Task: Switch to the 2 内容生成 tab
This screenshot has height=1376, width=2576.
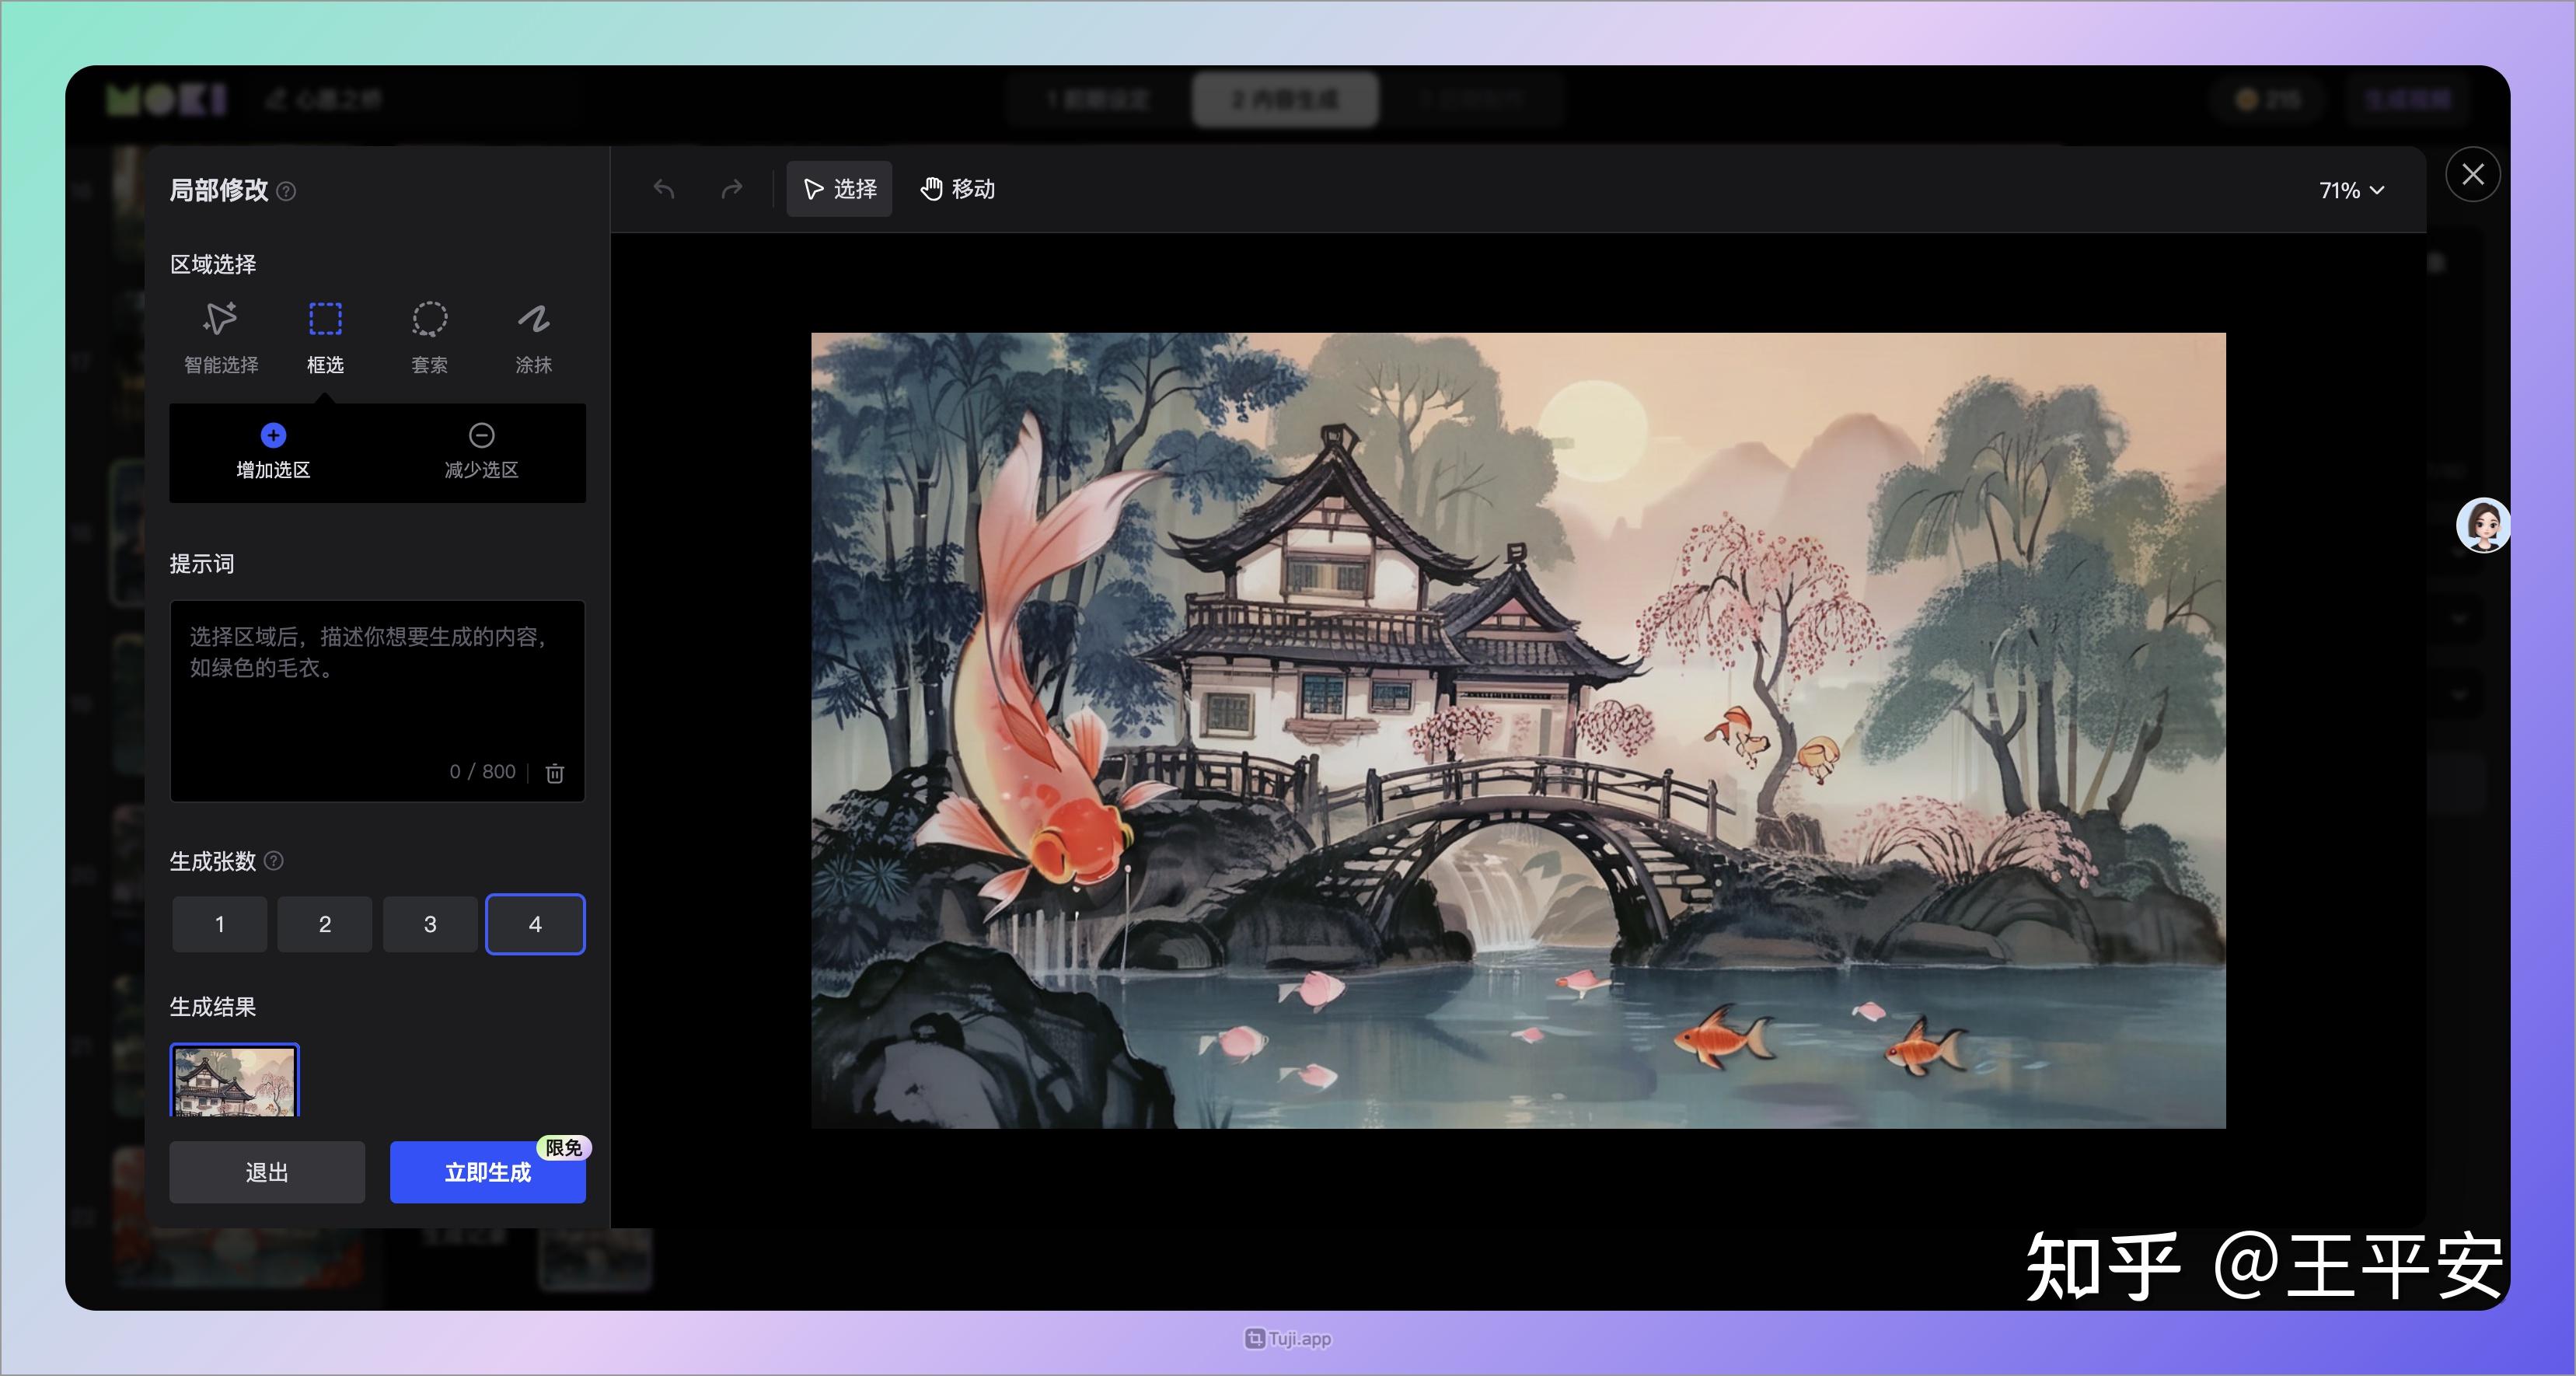Action: tap(1283, 99)
